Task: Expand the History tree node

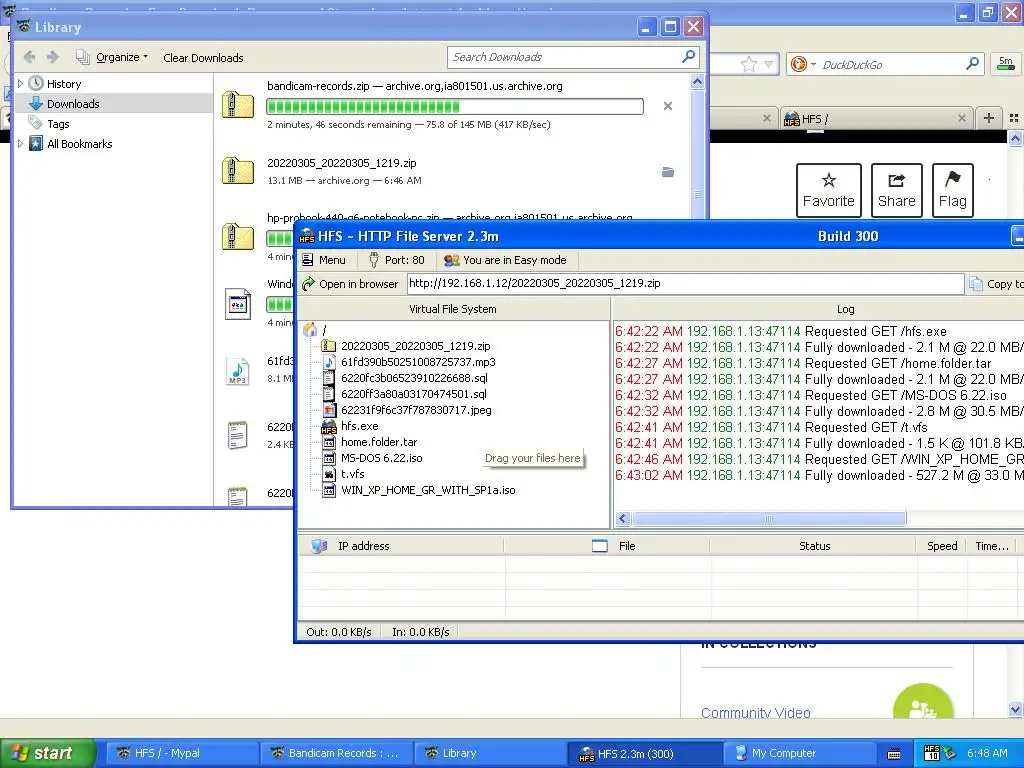Action: click(20, 84)
